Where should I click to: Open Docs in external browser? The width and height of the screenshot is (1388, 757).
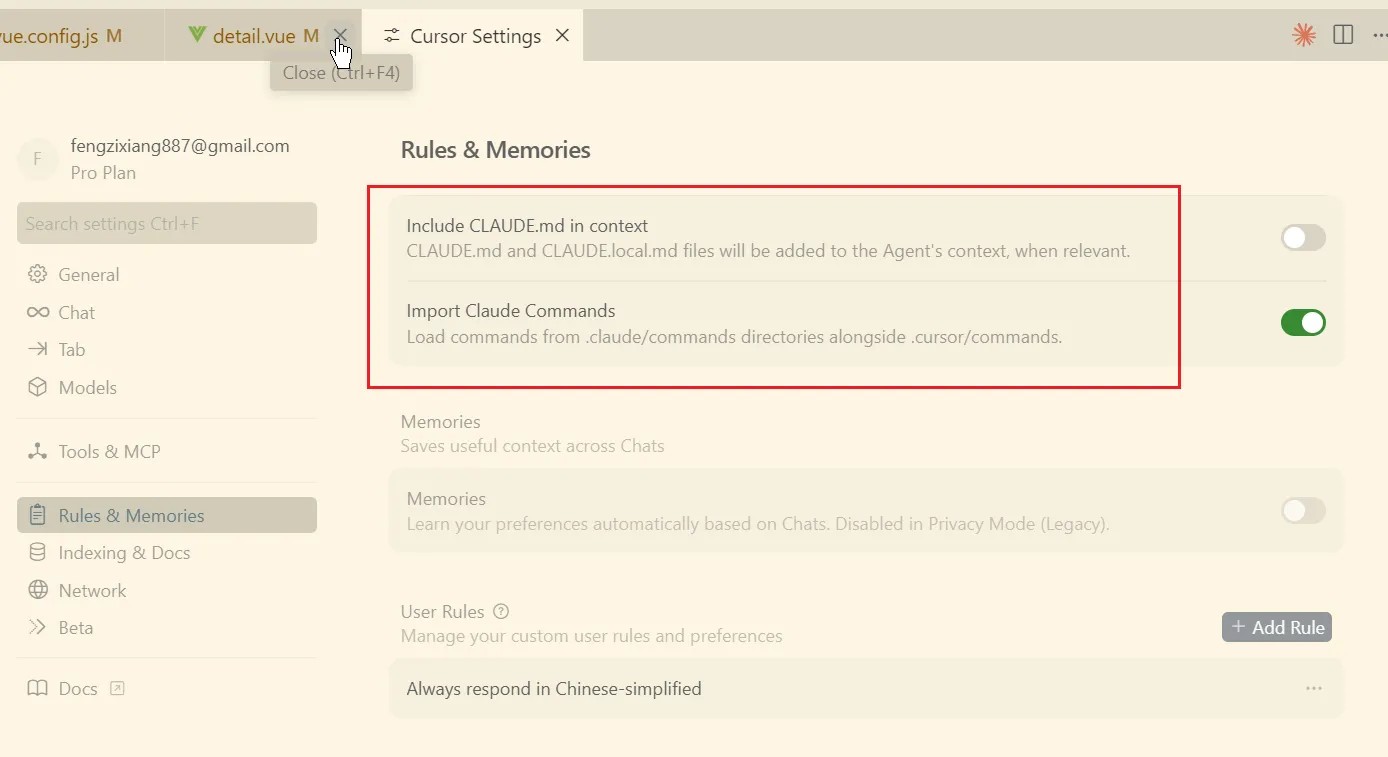[117, 688]
